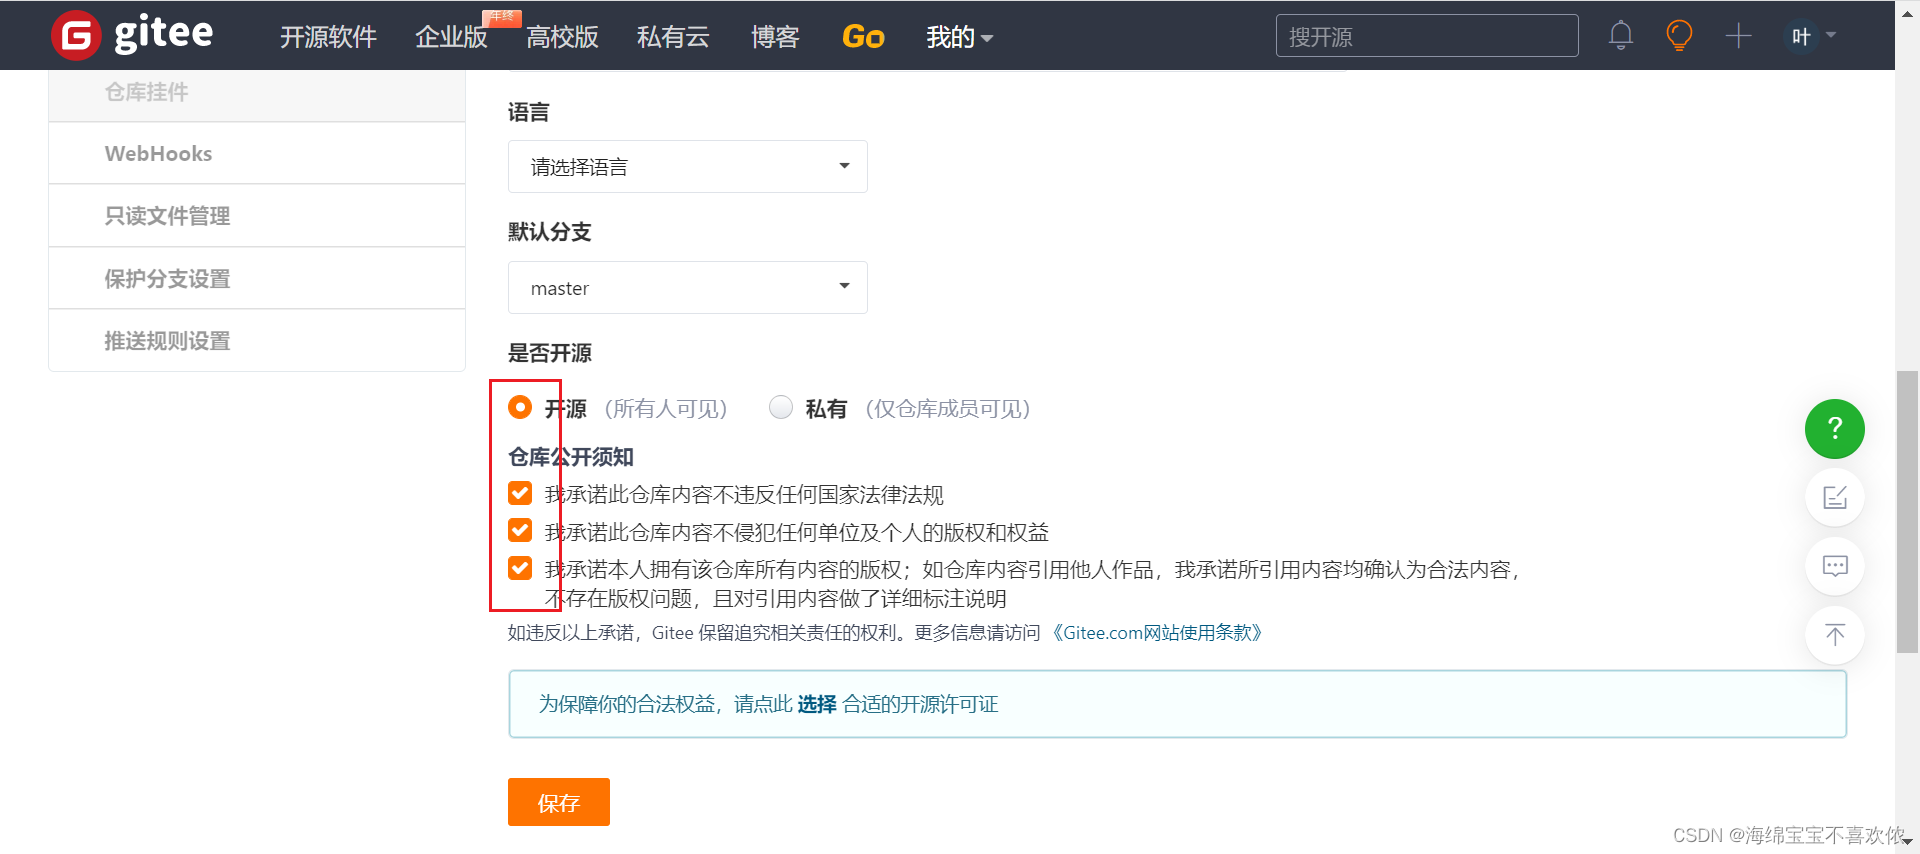The image size is (1920, 854).
Task: Open 推送规则设置 sidebar item
Action: [257, 340]
